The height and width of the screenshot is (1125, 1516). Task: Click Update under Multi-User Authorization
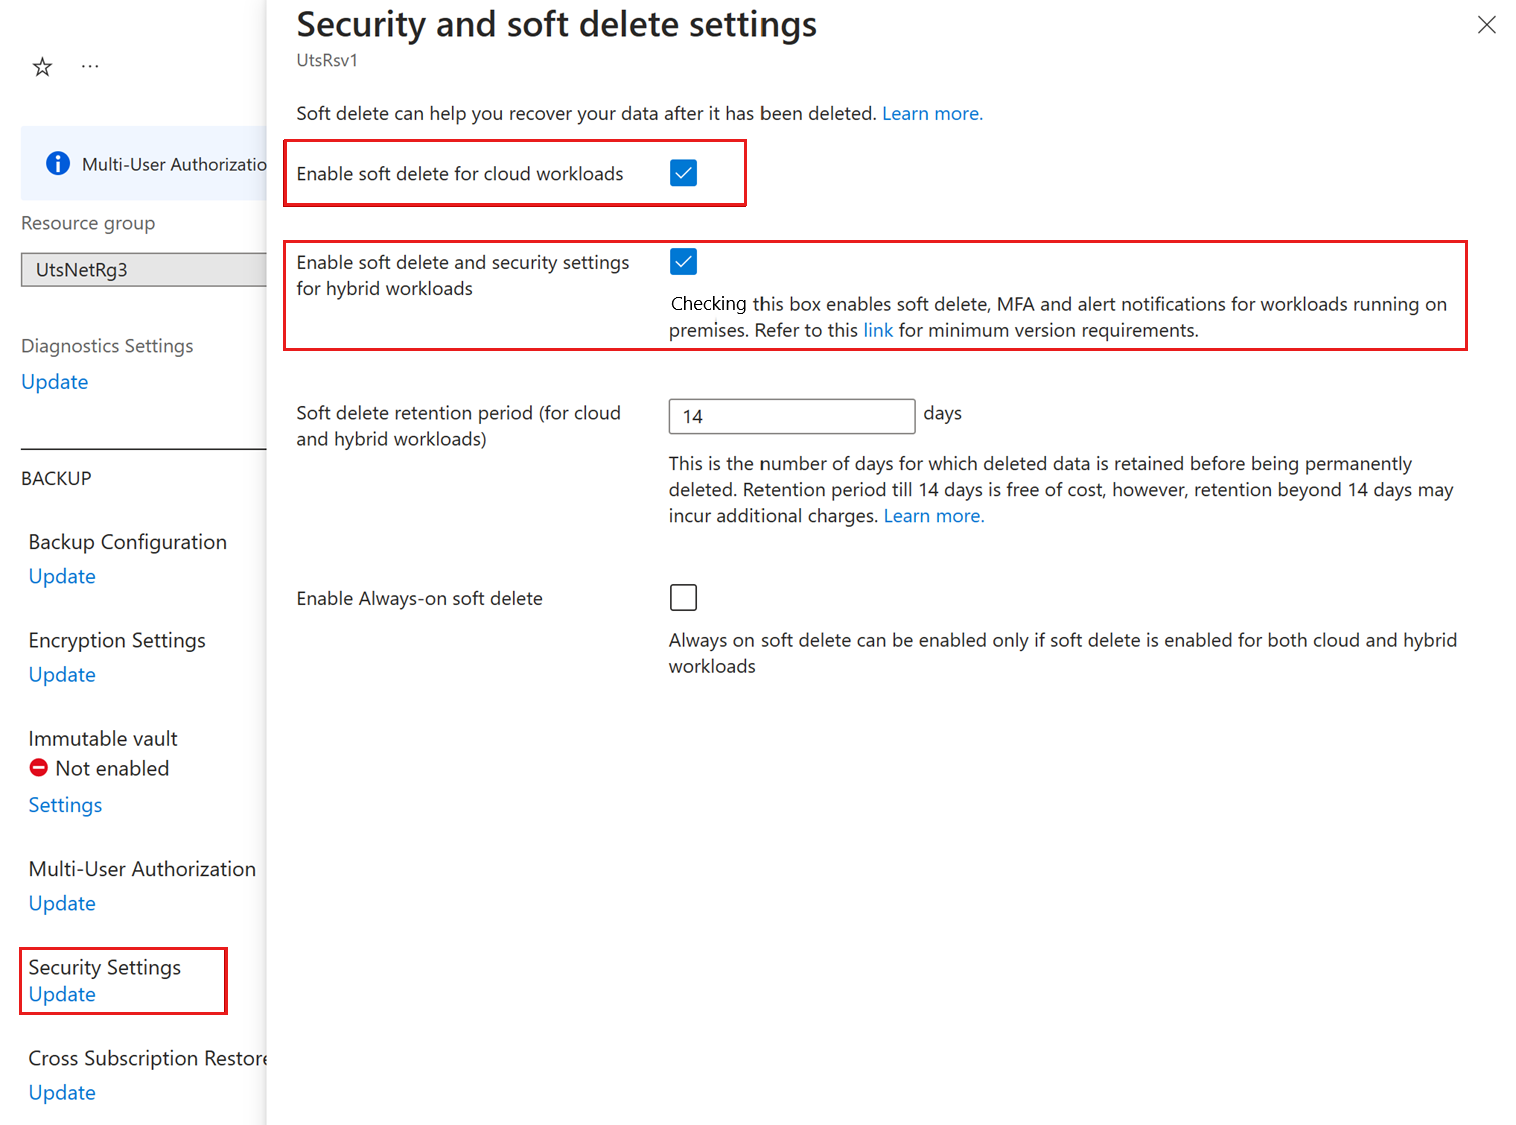tap(62, 904)
